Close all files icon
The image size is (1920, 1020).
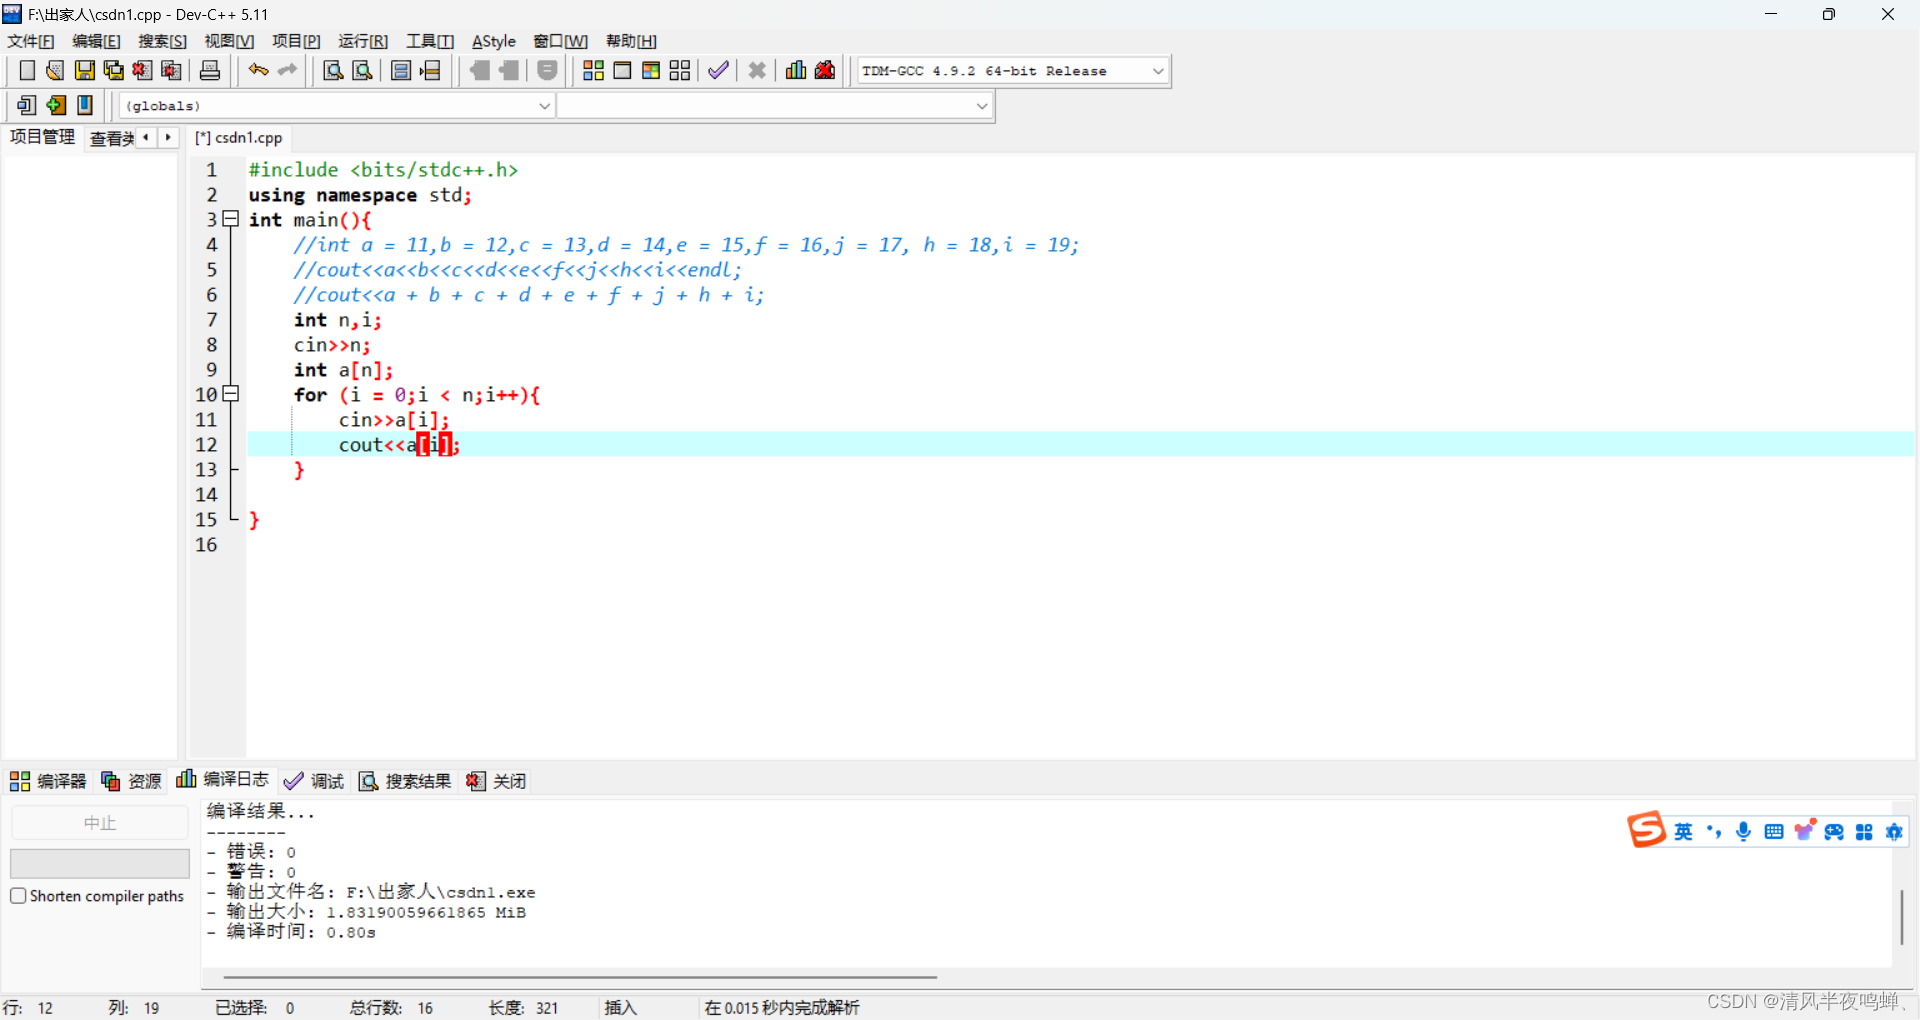(172, 70)
